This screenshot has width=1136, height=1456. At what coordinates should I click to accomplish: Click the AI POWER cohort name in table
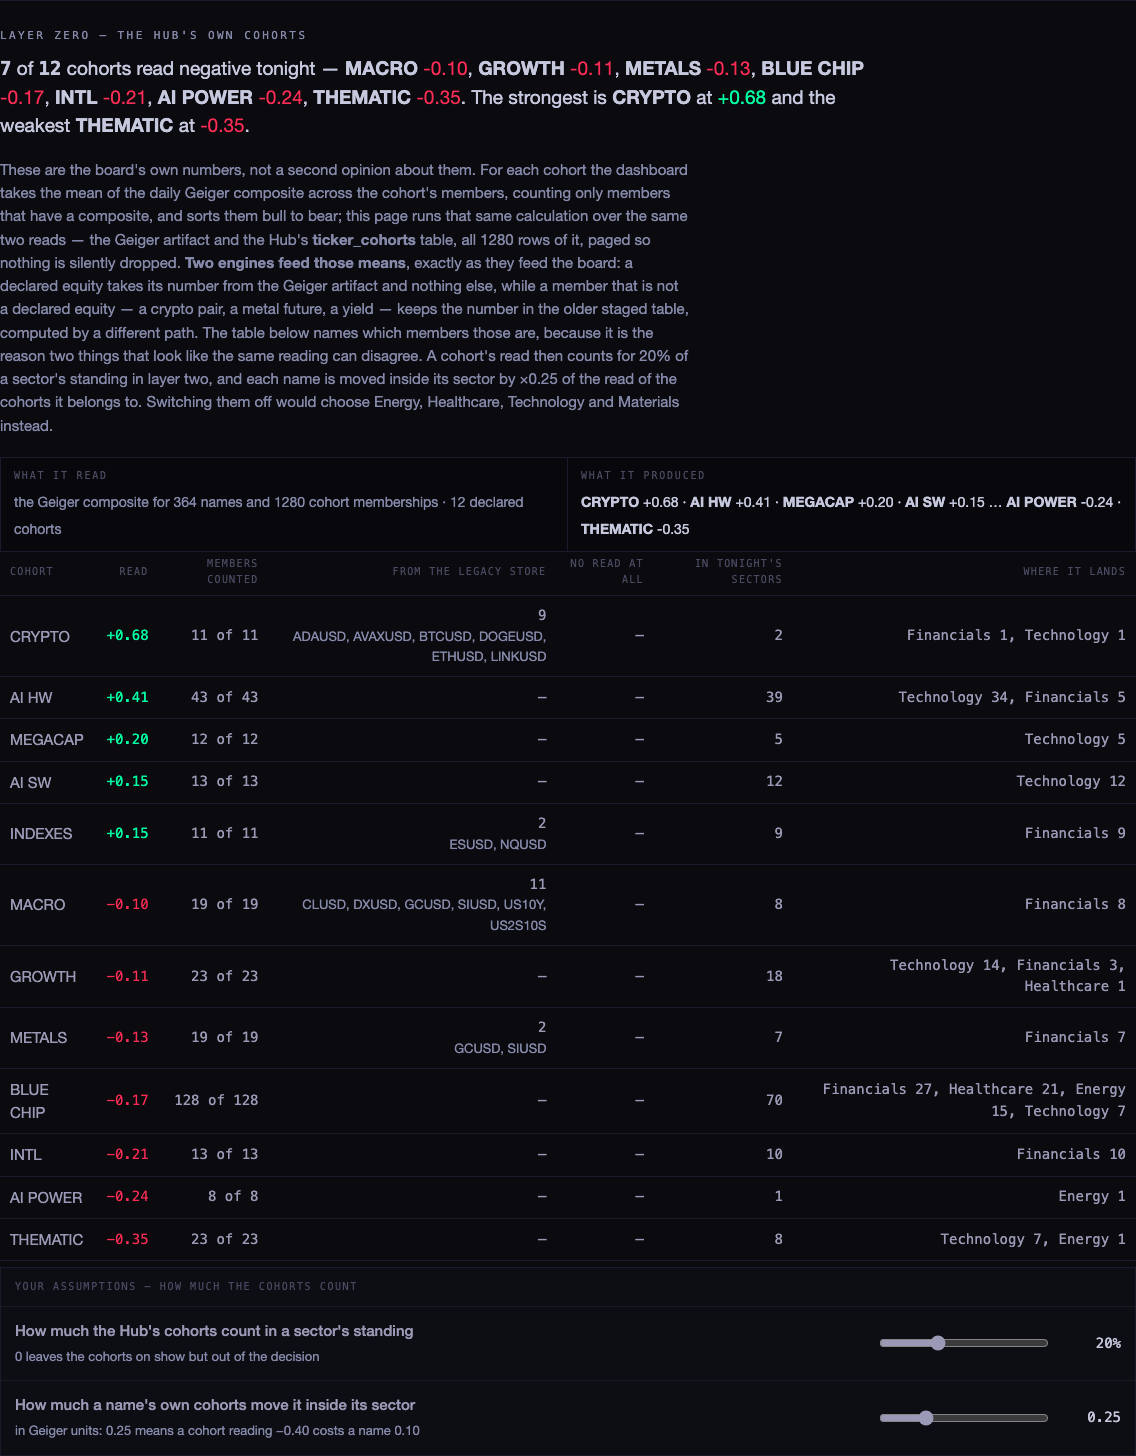click(46, 1197)
